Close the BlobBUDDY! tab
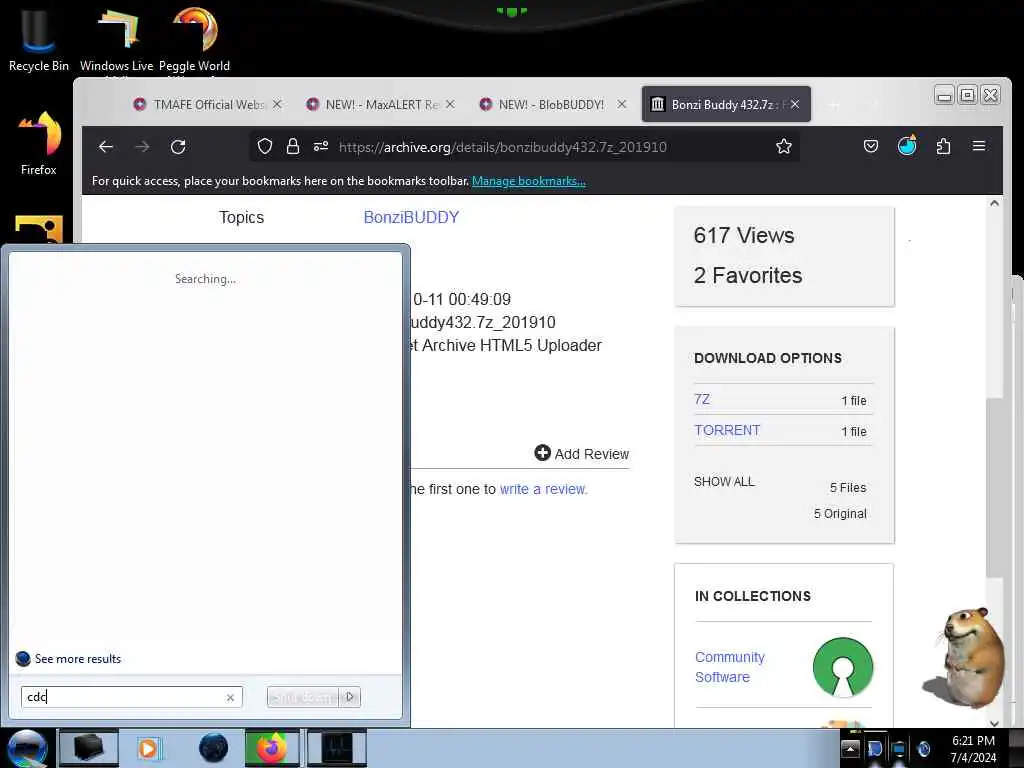 coord(622,104)
